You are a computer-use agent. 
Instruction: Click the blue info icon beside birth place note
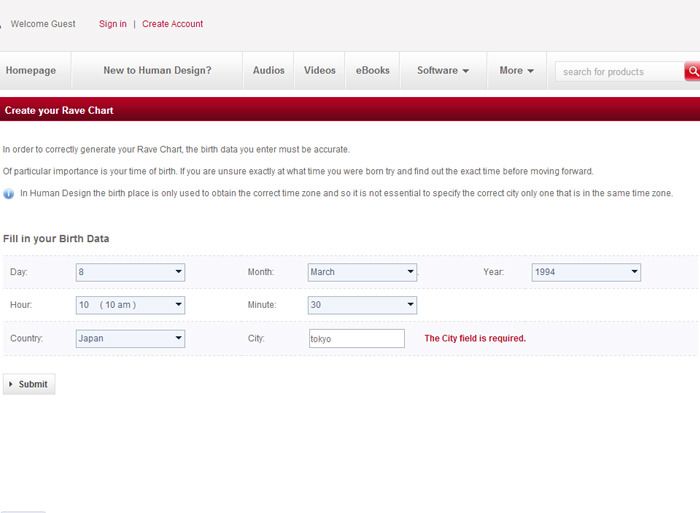(x=8, y=194)
